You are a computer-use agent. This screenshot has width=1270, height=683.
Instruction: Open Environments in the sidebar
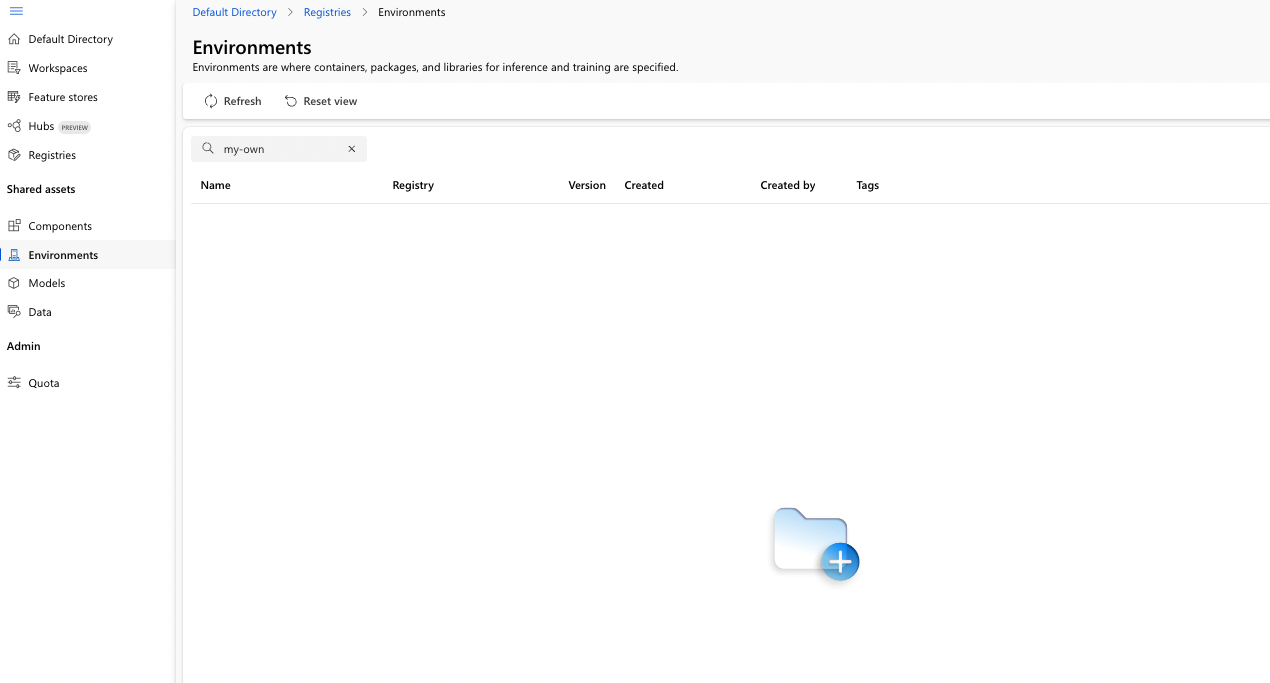tap(62, 254)
